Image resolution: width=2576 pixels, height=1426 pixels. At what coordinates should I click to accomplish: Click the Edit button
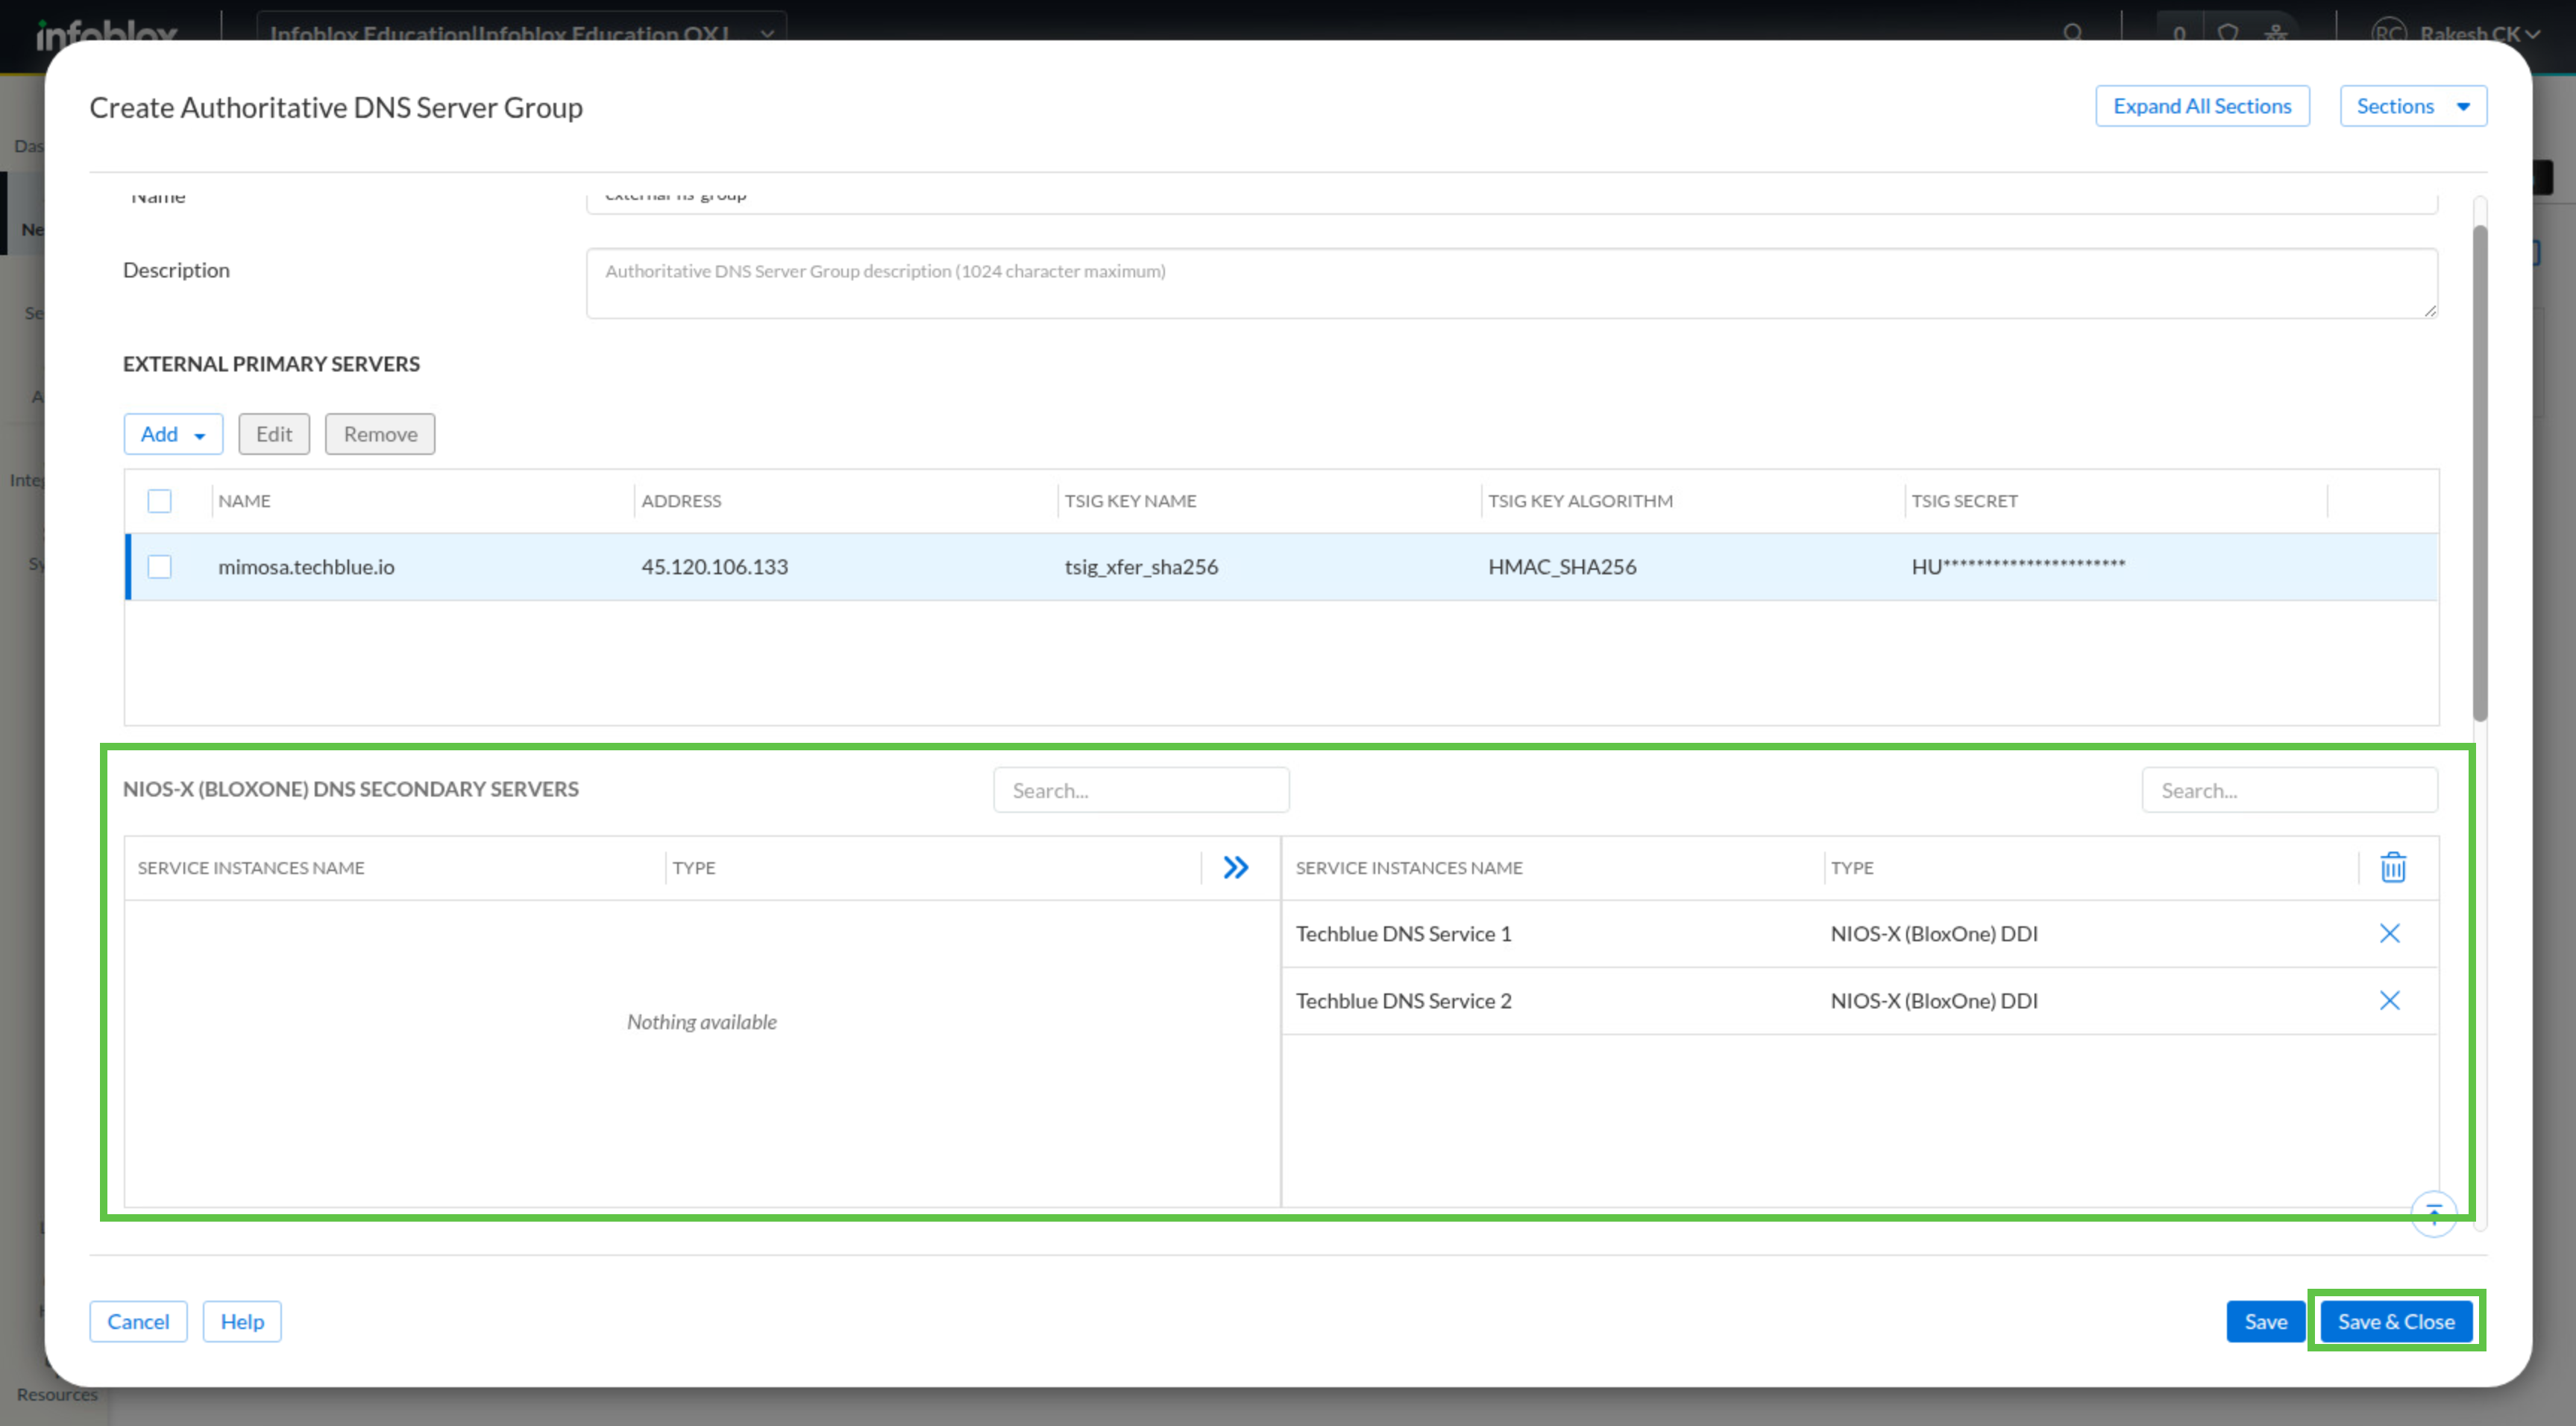[x=274, y=434]
